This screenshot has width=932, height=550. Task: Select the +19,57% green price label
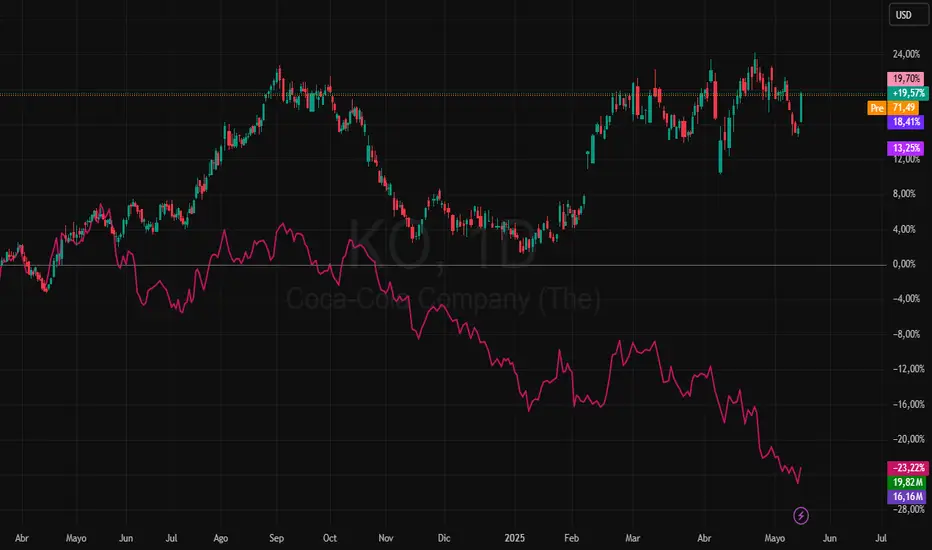908,93
